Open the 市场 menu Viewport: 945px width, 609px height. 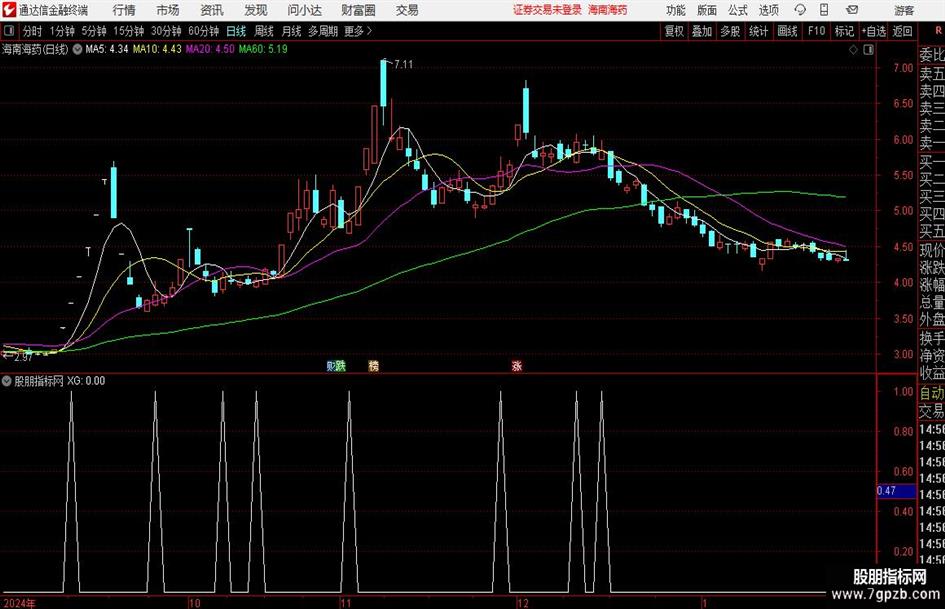click(x=168, y=10)
